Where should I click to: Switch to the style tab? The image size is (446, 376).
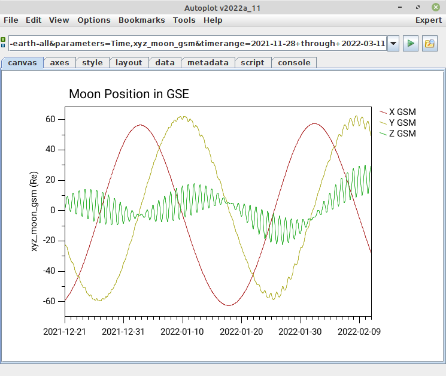coord(92,63)
